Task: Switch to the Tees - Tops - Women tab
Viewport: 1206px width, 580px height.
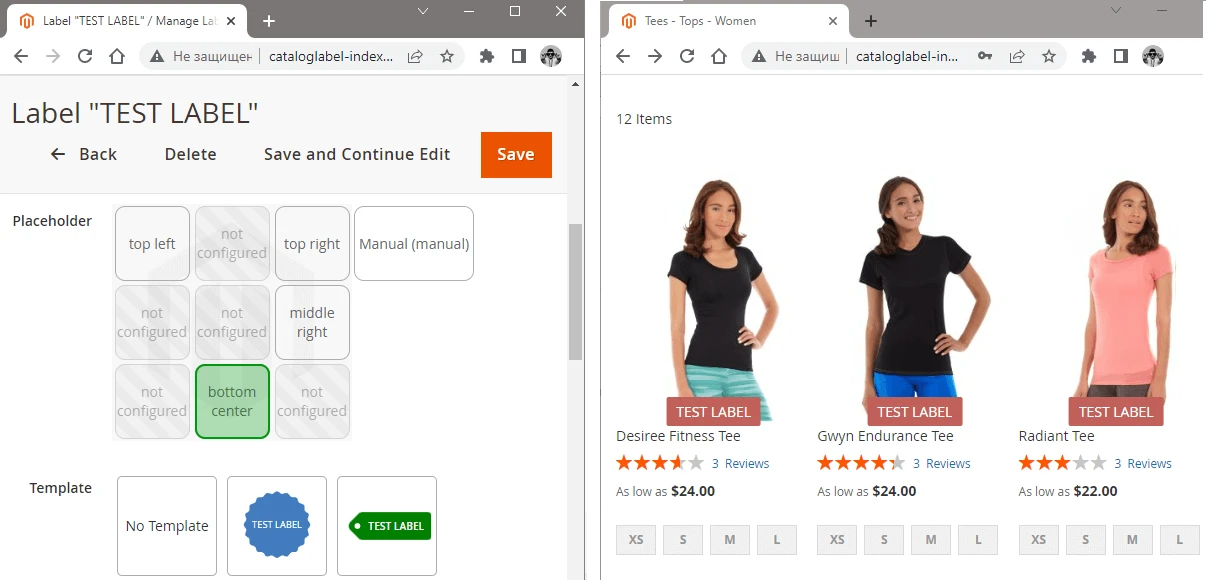Action: (x=720, y=21)
